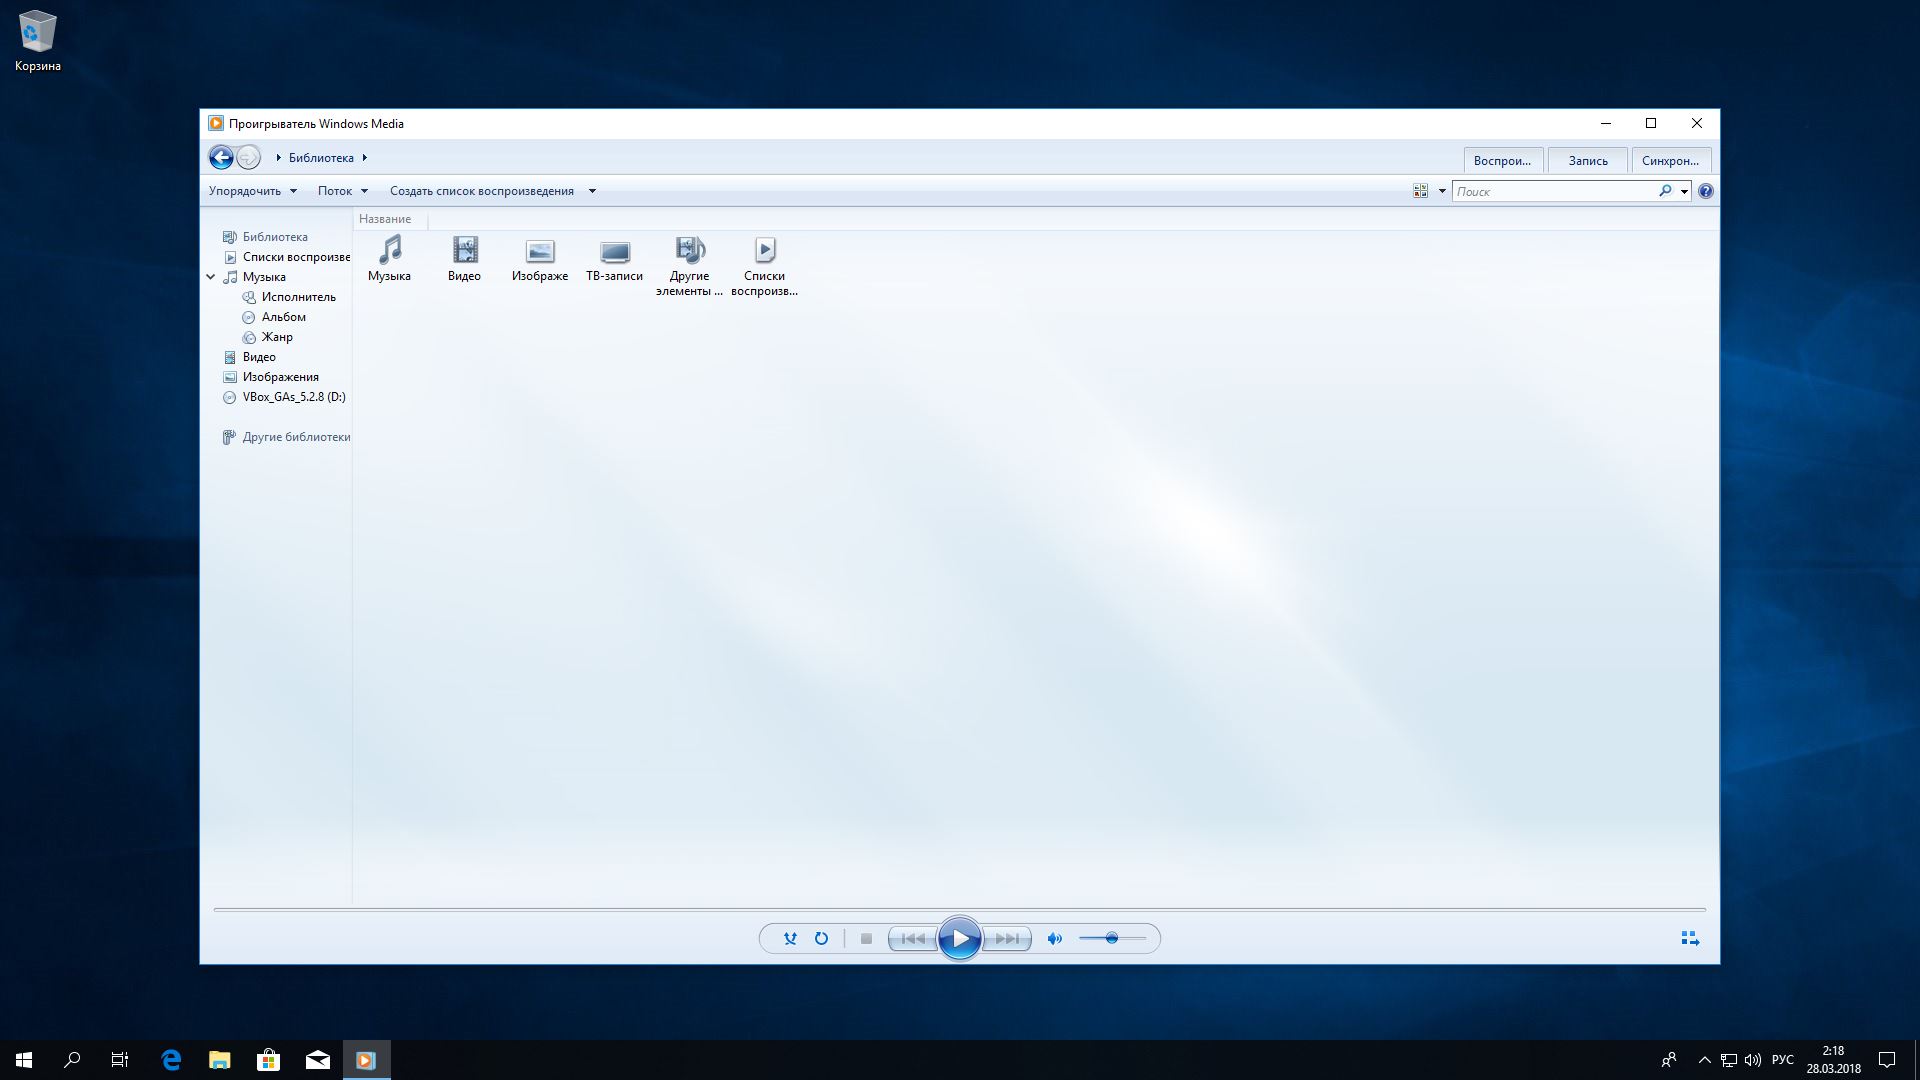Image resolution: width=1920 pixels, height=1080 pixels.
Task: Switch to the Синхронизация tab
Action: pyautogui.click(x=1670, y=161)
